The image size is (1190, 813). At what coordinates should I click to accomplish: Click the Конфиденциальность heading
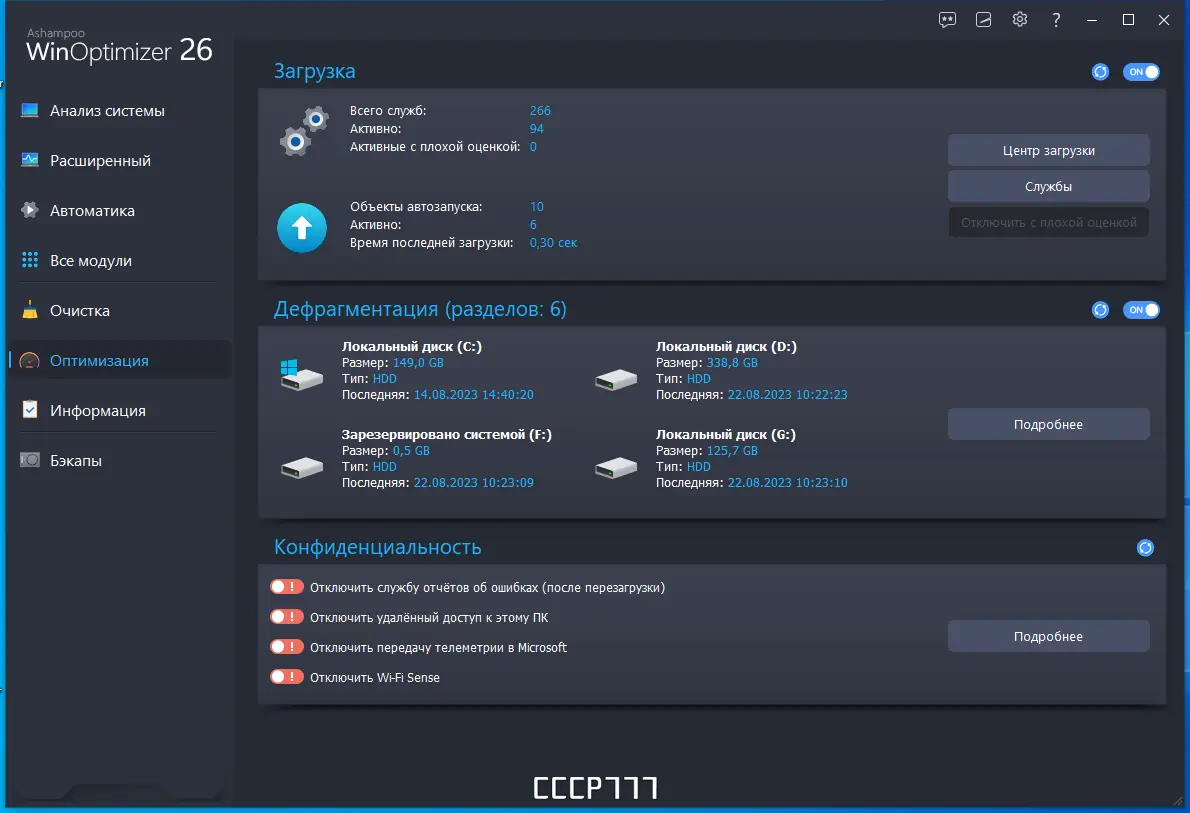coord(377,547)
